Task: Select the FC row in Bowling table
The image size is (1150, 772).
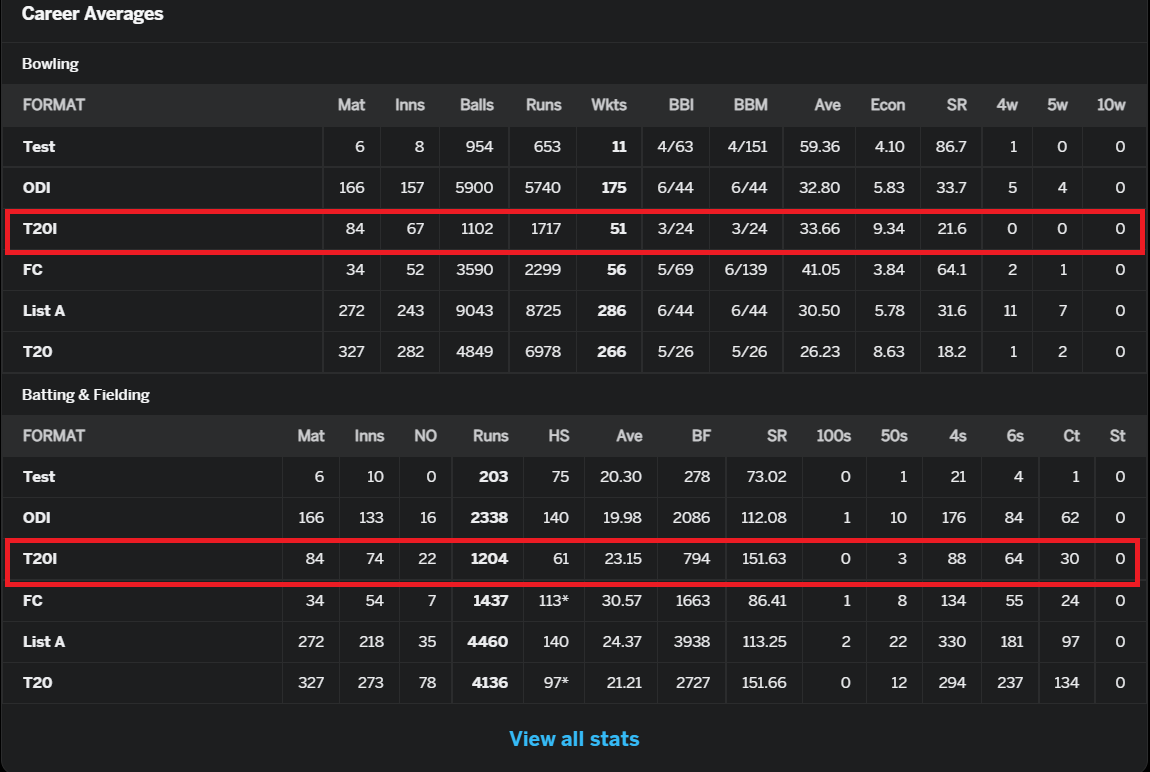Action: 574,270
